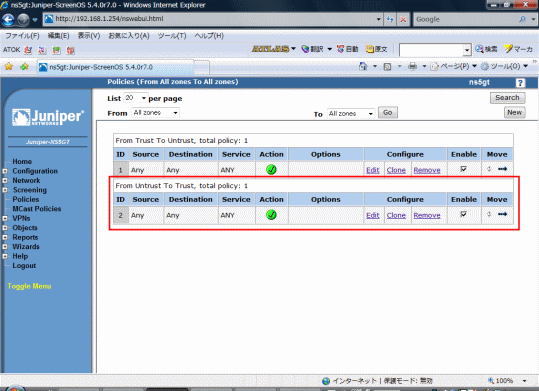Click the Refresh icon beside address bar
Screen dimensions: 539x391
390,19
